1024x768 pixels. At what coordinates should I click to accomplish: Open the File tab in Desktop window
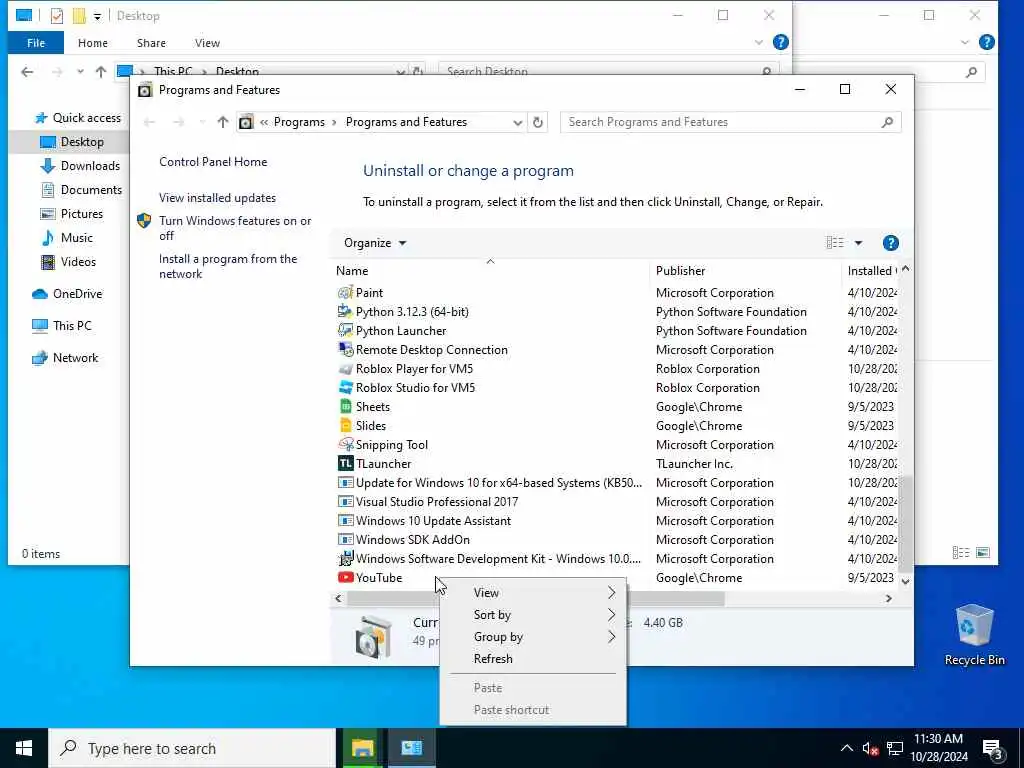pos(36,43)
